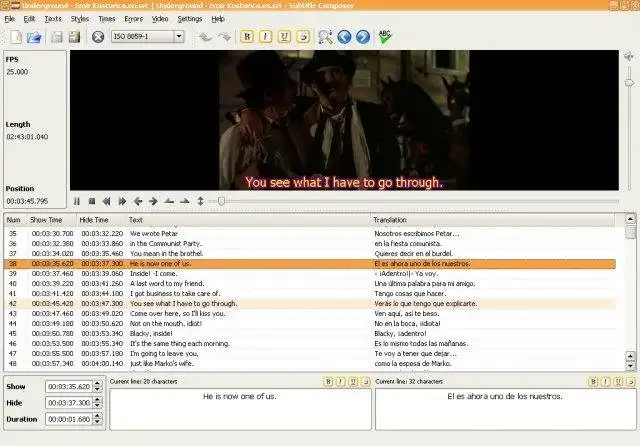Toggle Bold in the main toolbar
Image resolution: width=640 pixels, height=446 pixels.
pos(247,37)
